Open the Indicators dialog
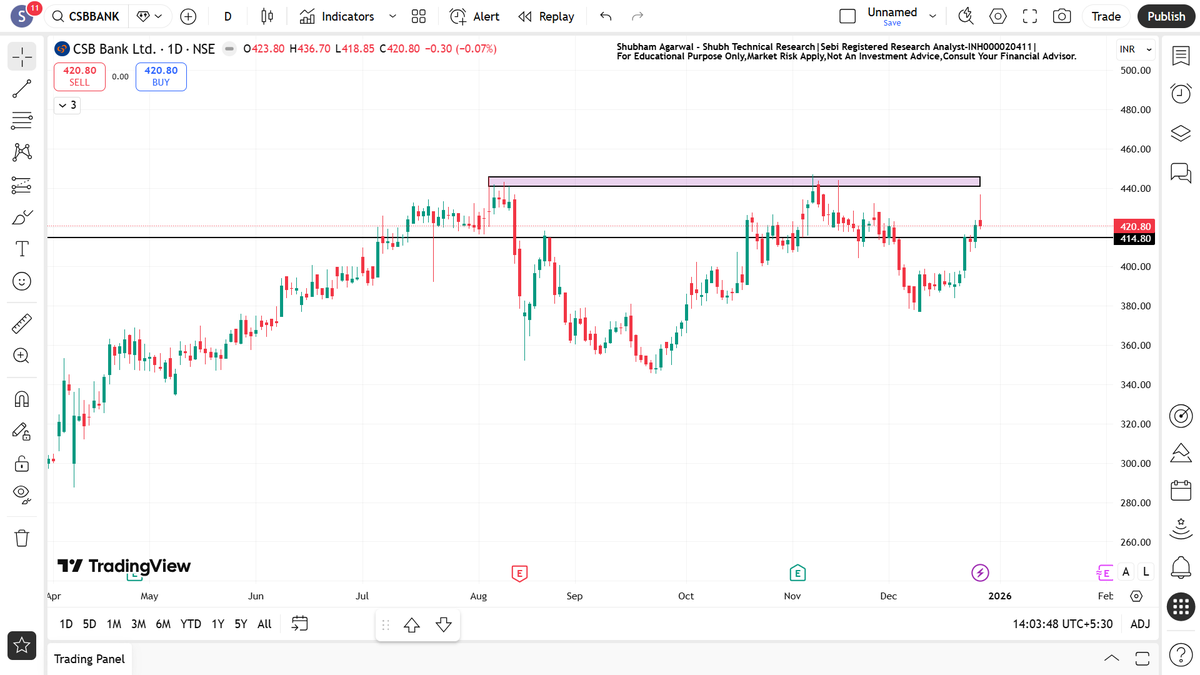 click(336, 16)
